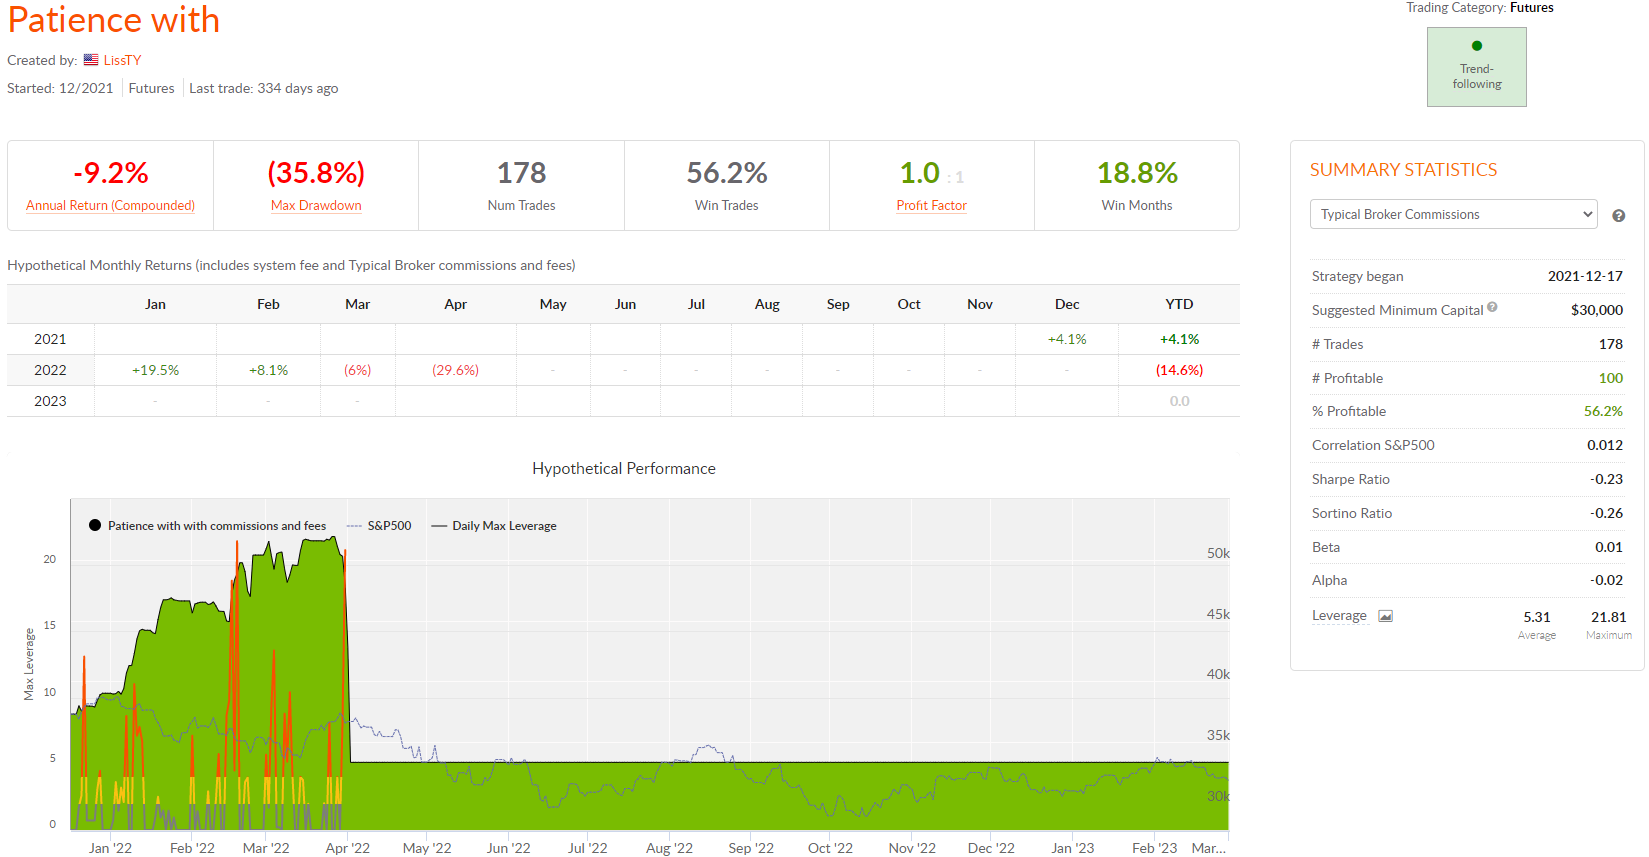
Task: Click the April 2022 (29.6%) monthly return cell
Action: coord(455,370)
